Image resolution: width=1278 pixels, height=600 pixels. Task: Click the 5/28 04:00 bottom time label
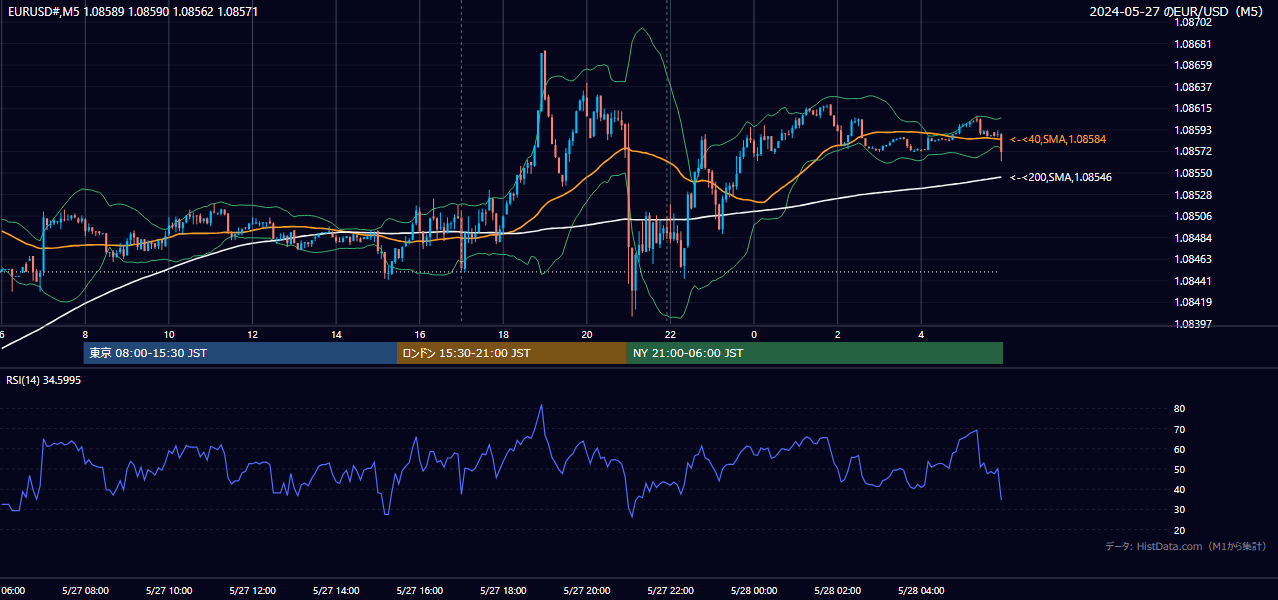click(x=922, y=591)
